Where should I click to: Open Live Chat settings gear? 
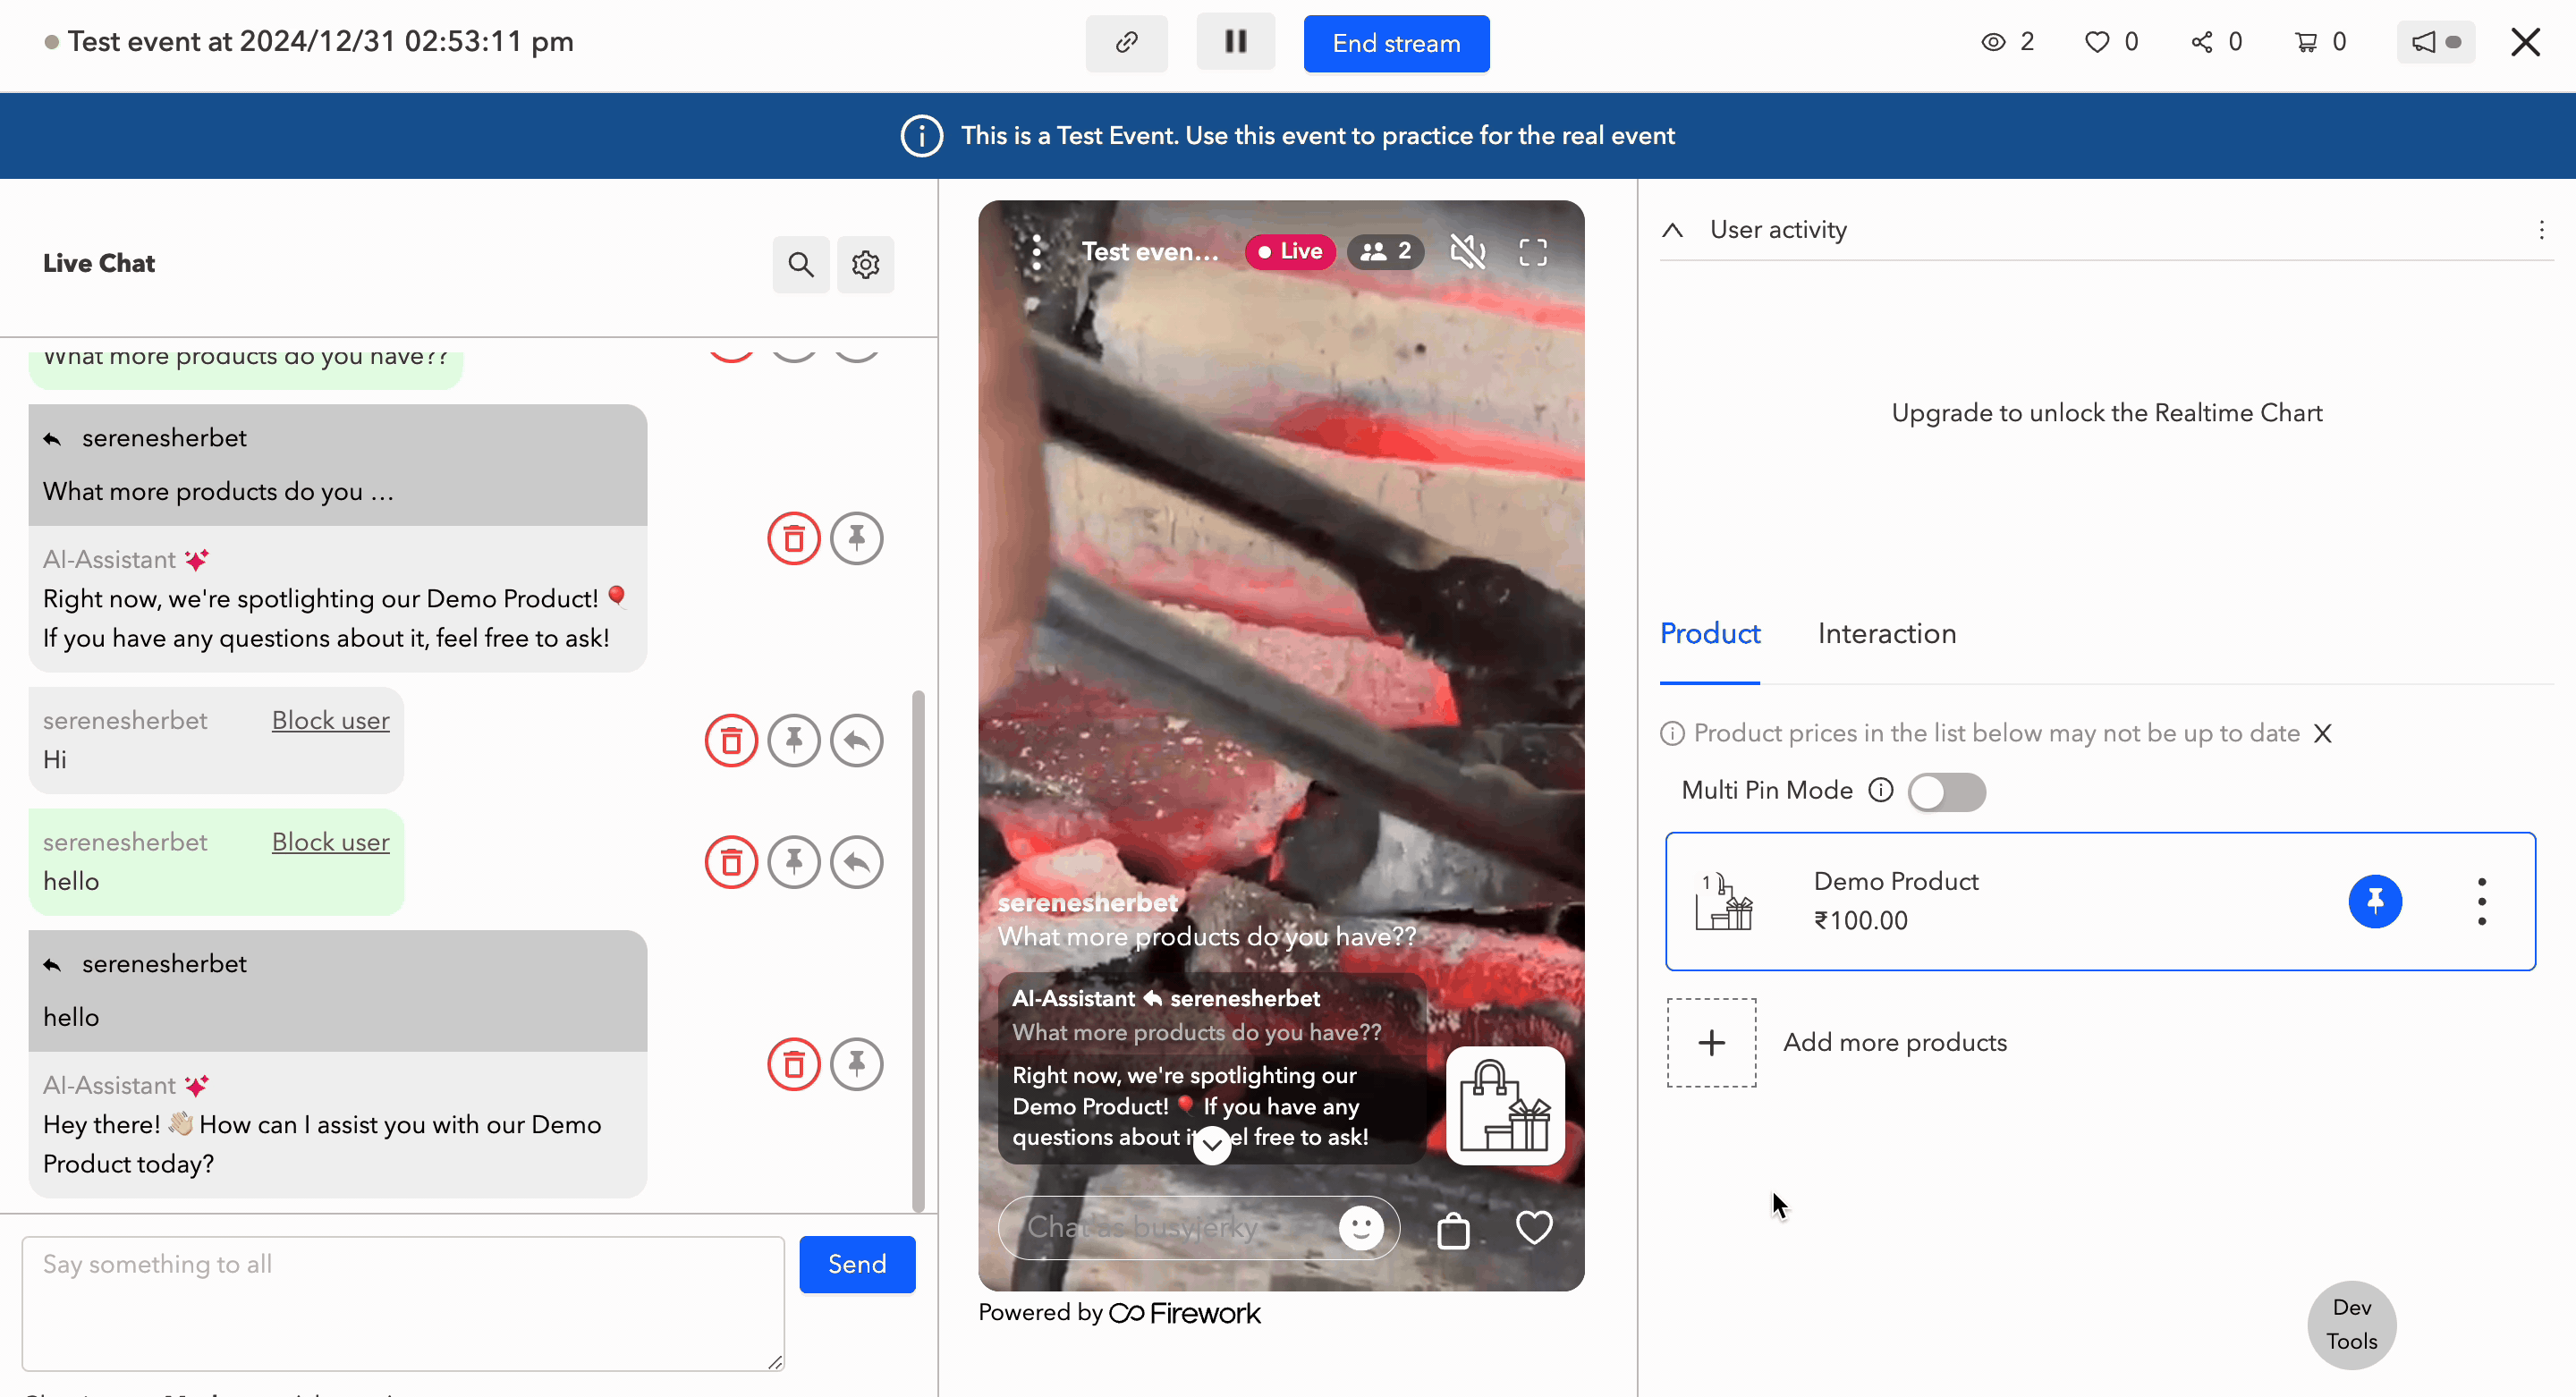click(x=865, y=264)
